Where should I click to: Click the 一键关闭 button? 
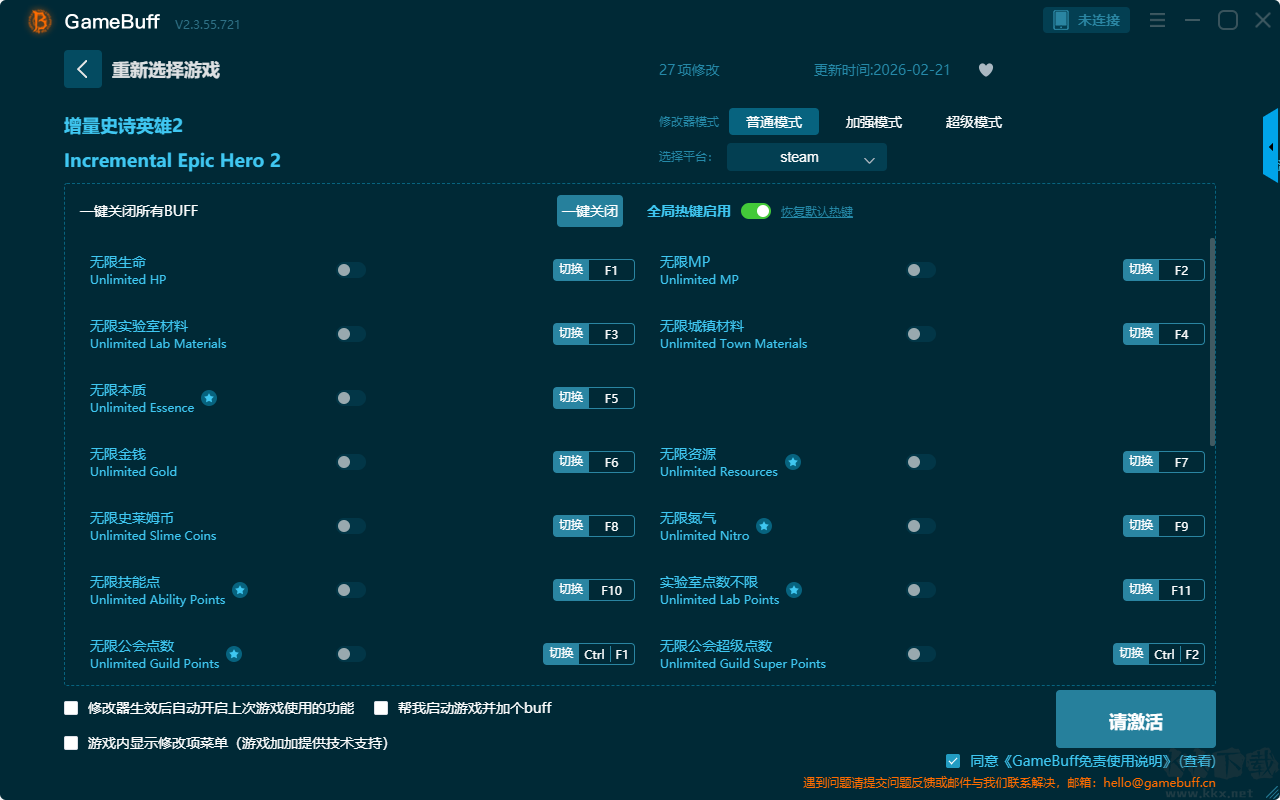point(590,211)
